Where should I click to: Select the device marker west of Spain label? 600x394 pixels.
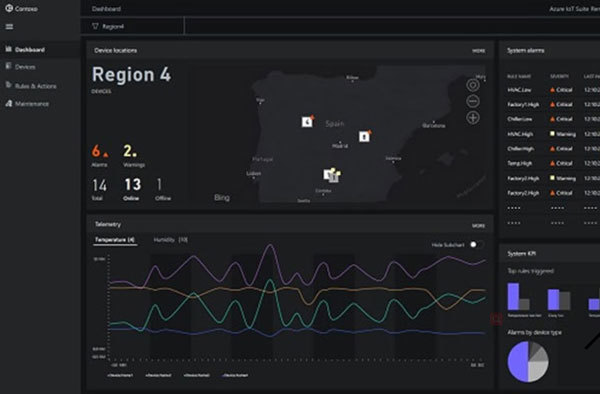[308, 121]
